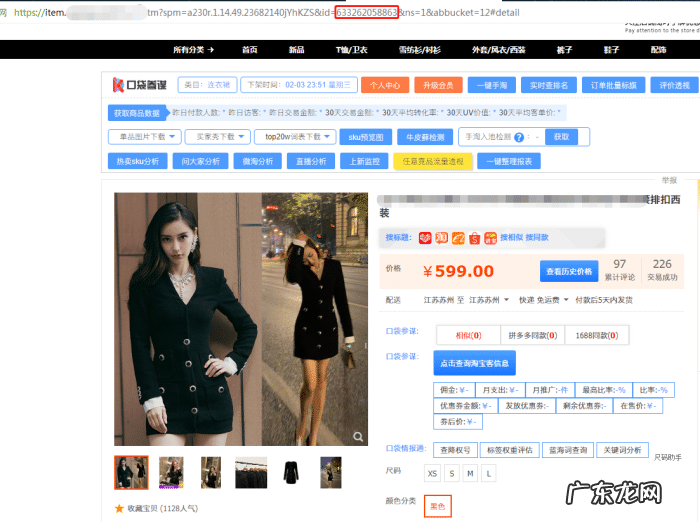
Task: Click the 问大家分析 button
Action: (200, 161)
